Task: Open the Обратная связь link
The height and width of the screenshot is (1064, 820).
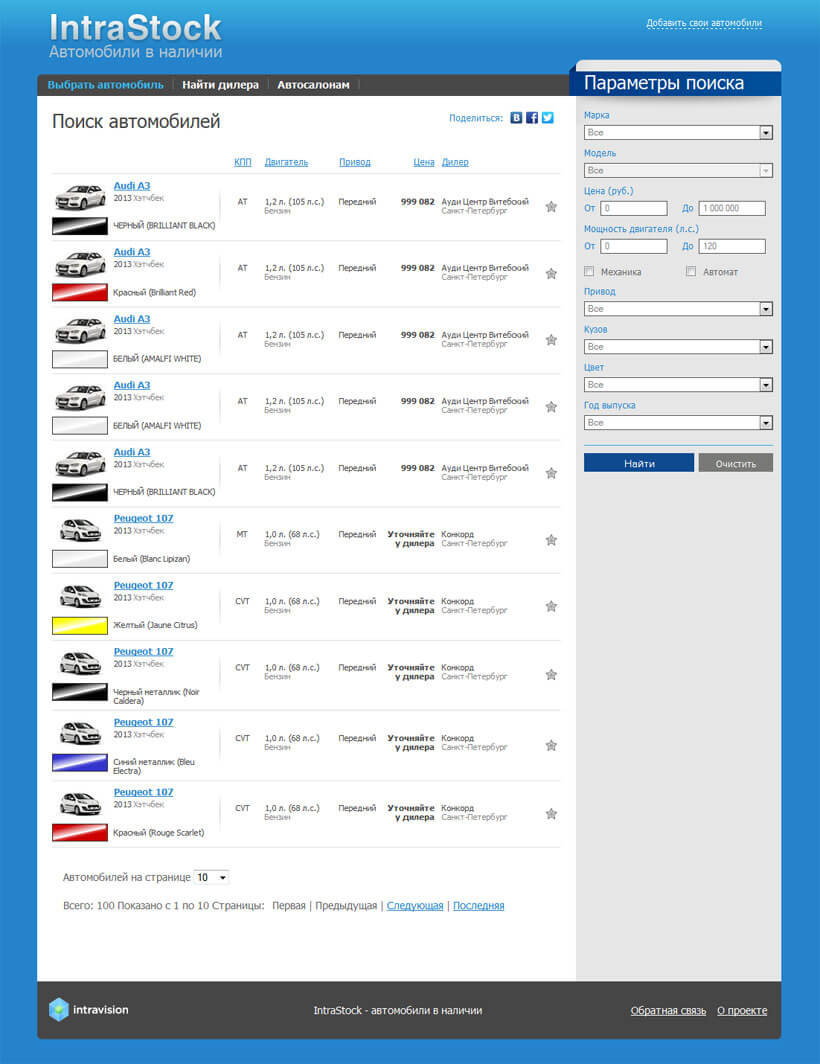Action: (x=668, y=1010)
